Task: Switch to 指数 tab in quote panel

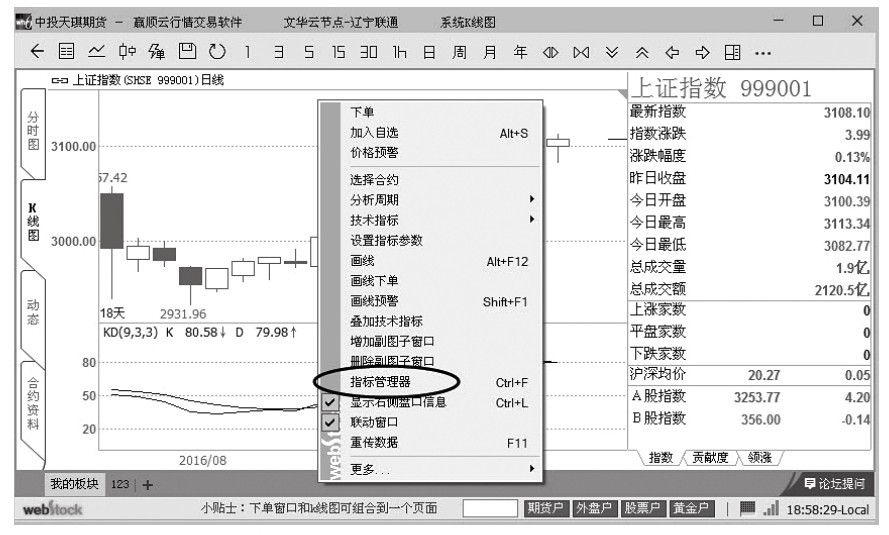Action: click(660, 458)
